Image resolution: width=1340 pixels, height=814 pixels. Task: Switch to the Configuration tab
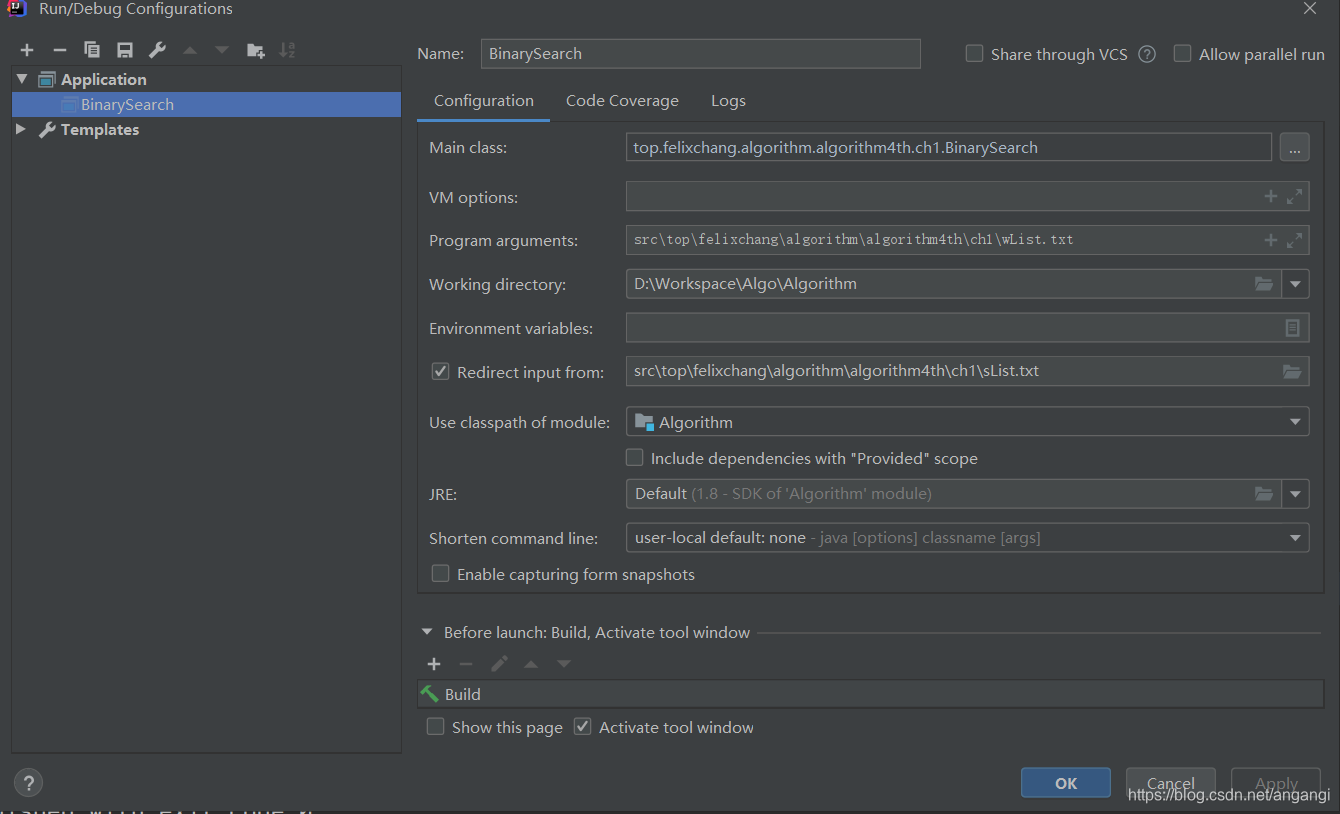pyautogui.click(x=484, y=101)
